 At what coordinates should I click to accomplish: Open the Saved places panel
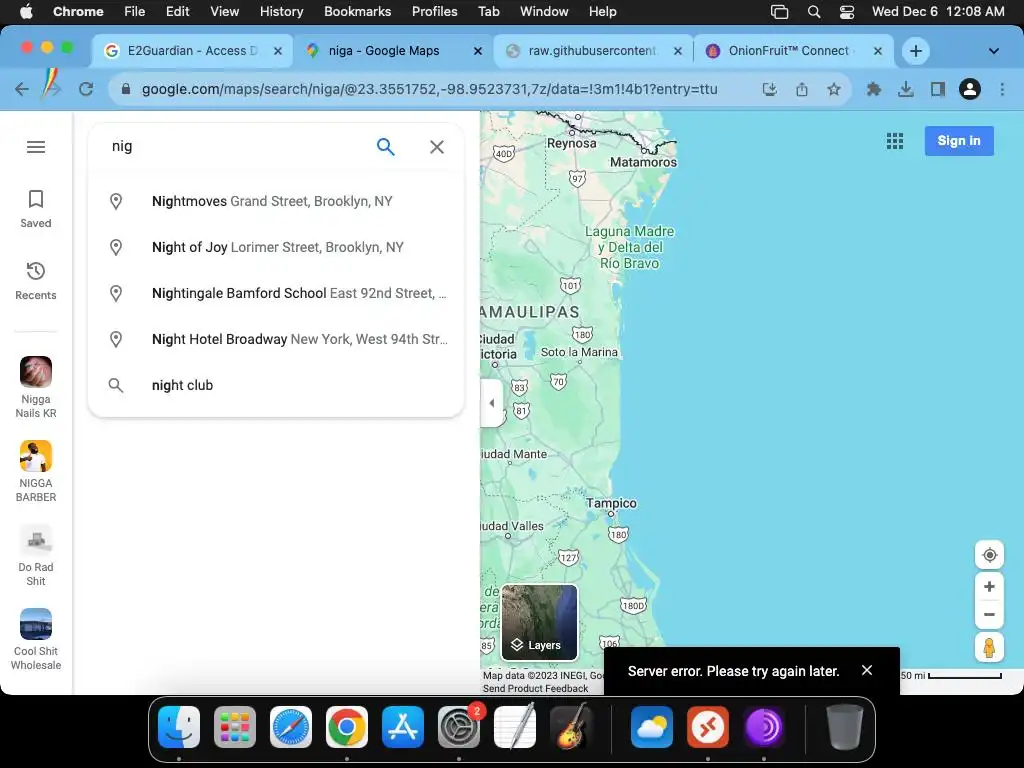pos(36,209)
